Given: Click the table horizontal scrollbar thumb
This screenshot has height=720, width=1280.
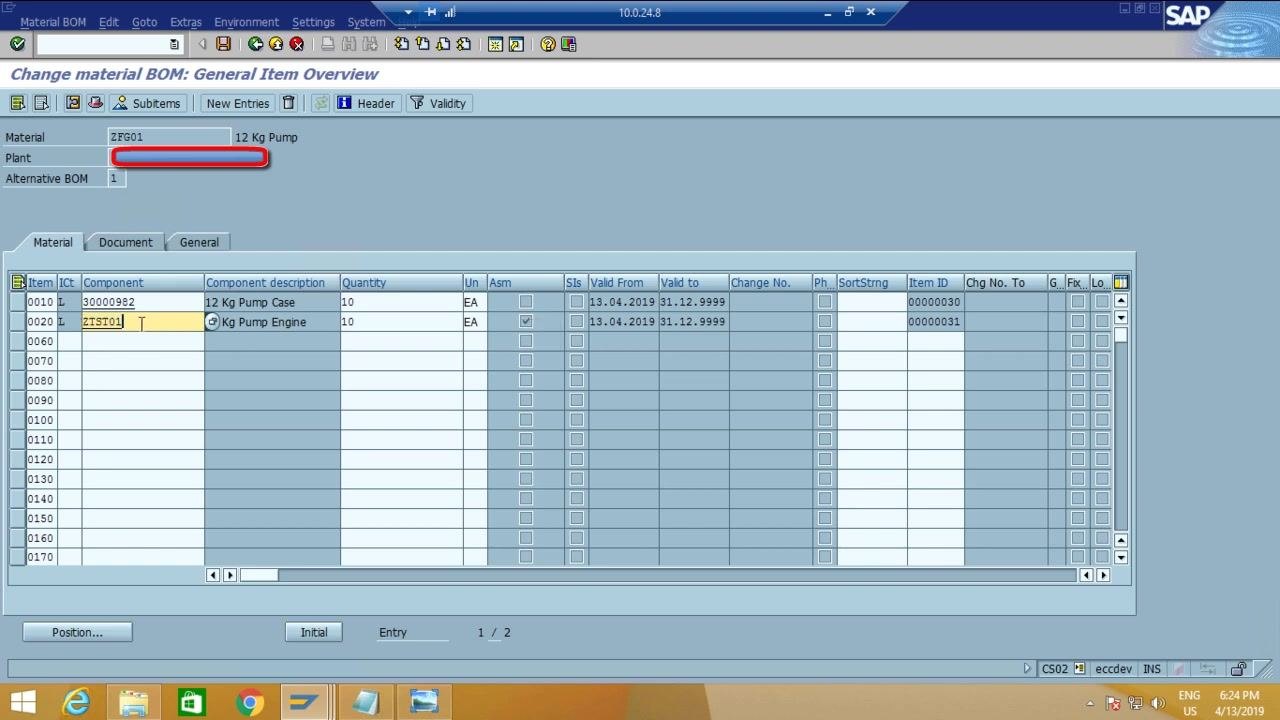Looking at the screenshot, I should pos(258,574).
